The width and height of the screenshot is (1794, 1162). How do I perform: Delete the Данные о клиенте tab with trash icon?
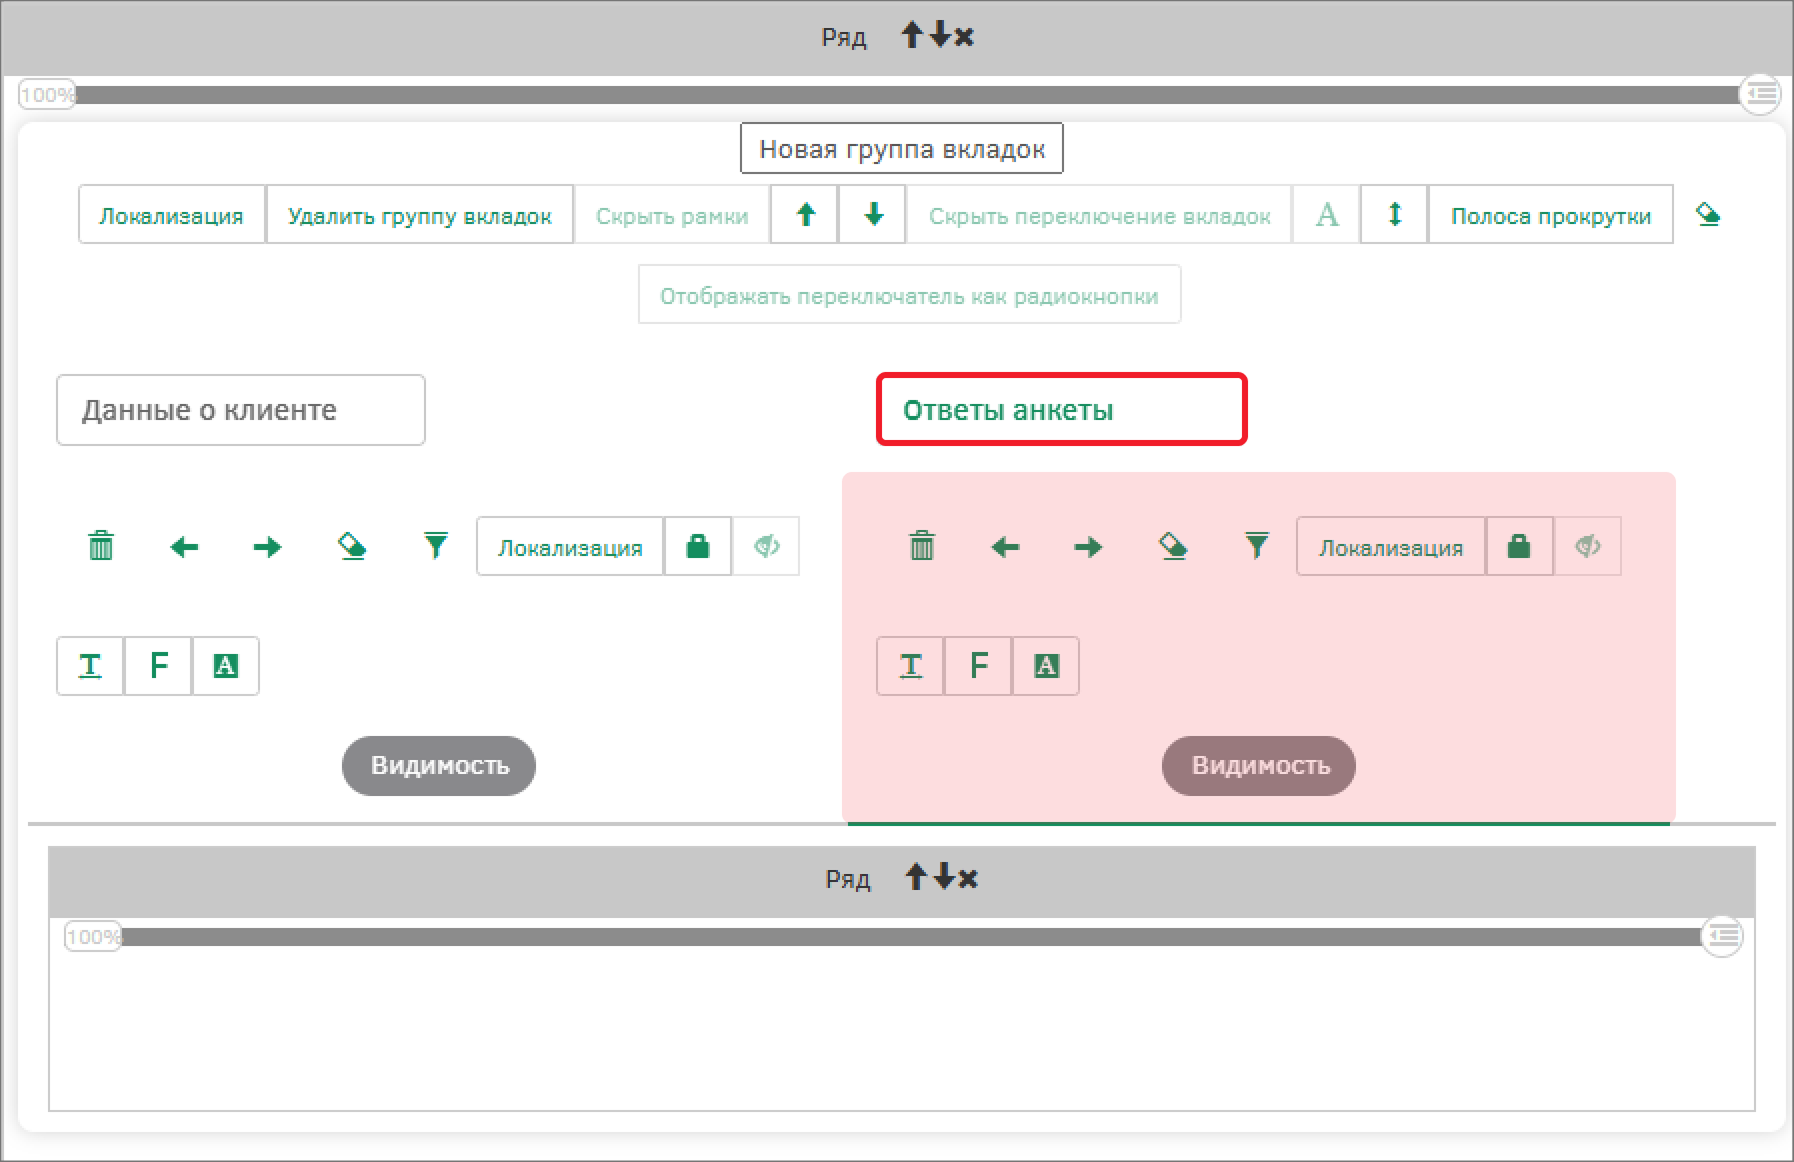coord(101,546)
